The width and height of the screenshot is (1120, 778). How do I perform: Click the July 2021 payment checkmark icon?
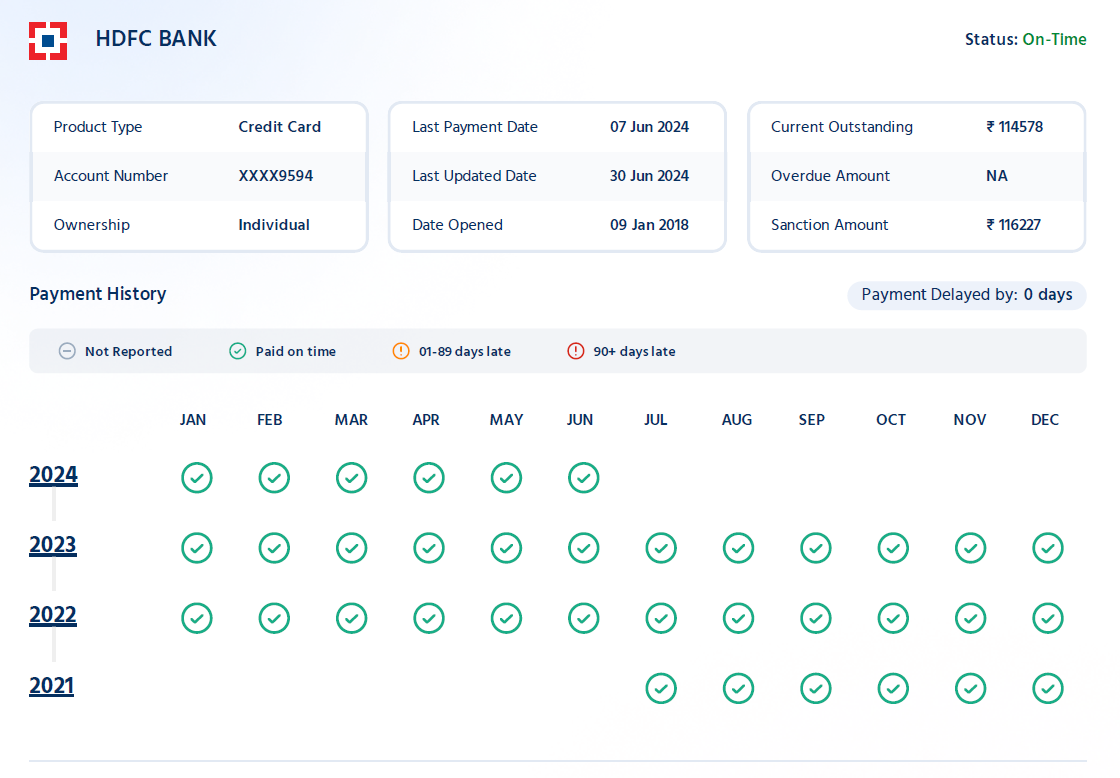click(661, 689)
